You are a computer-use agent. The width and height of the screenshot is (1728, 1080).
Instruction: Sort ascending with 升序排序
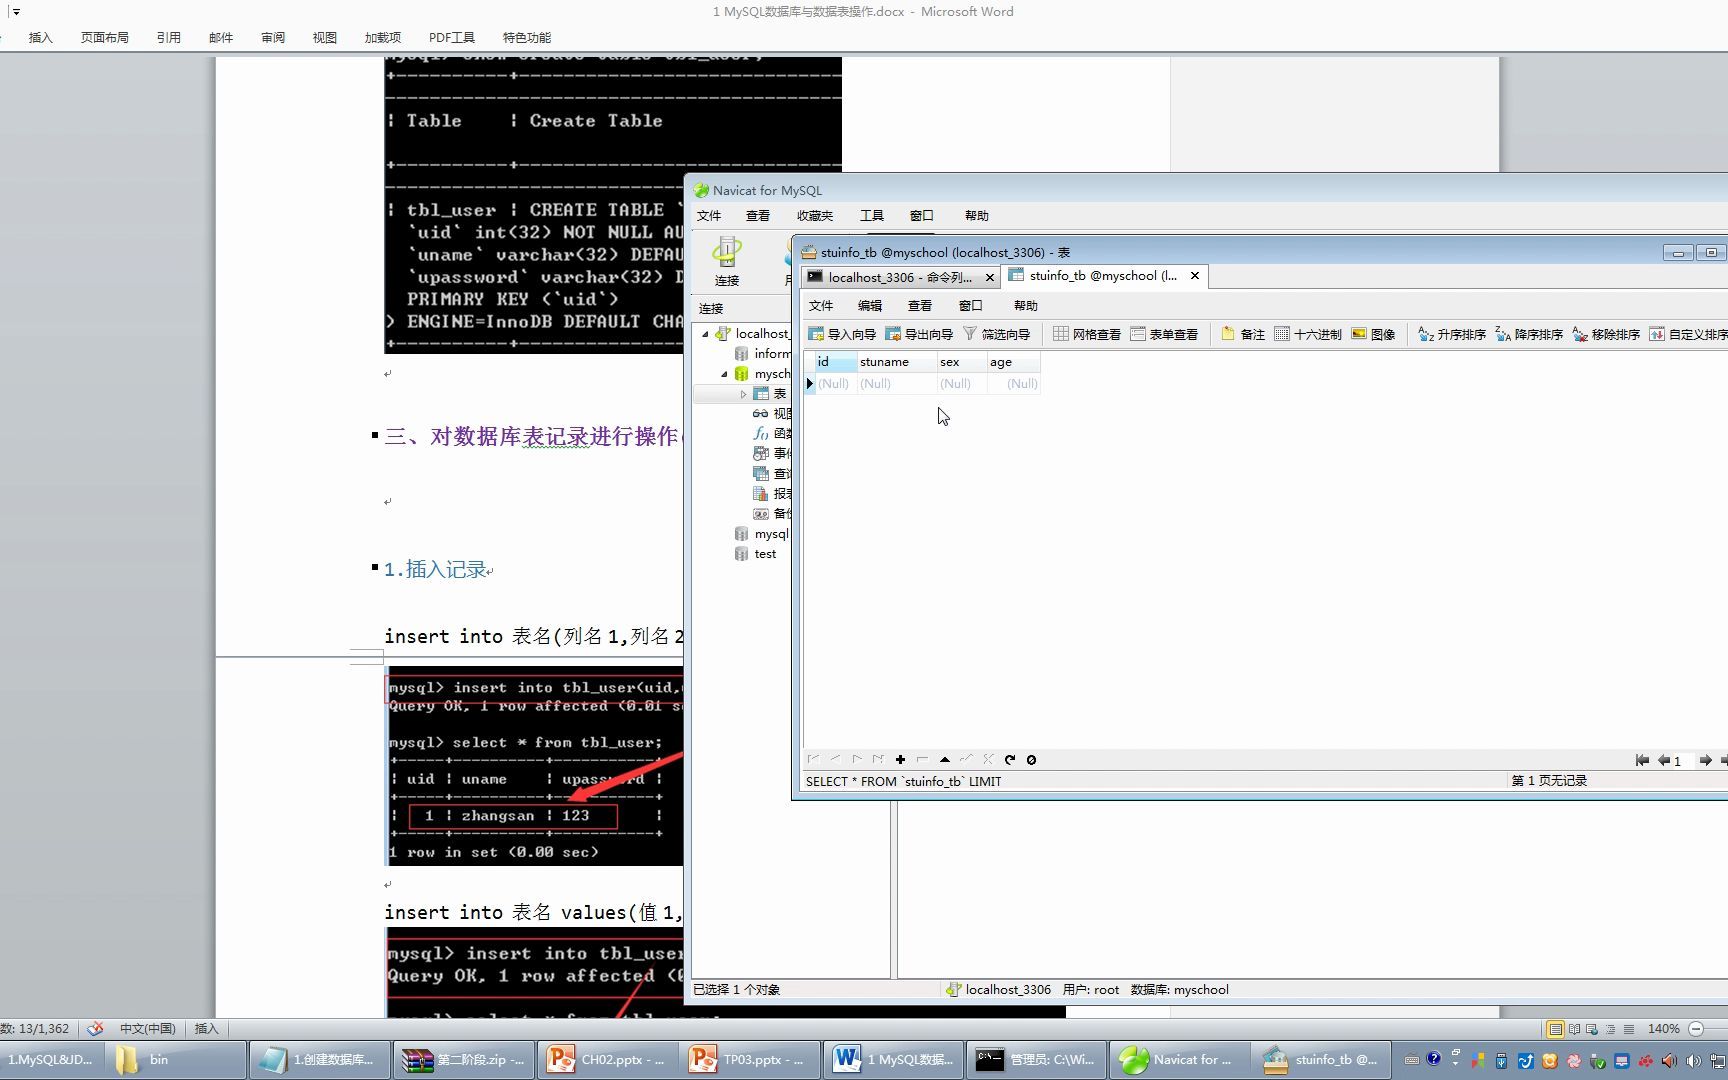coord(1452,334)
